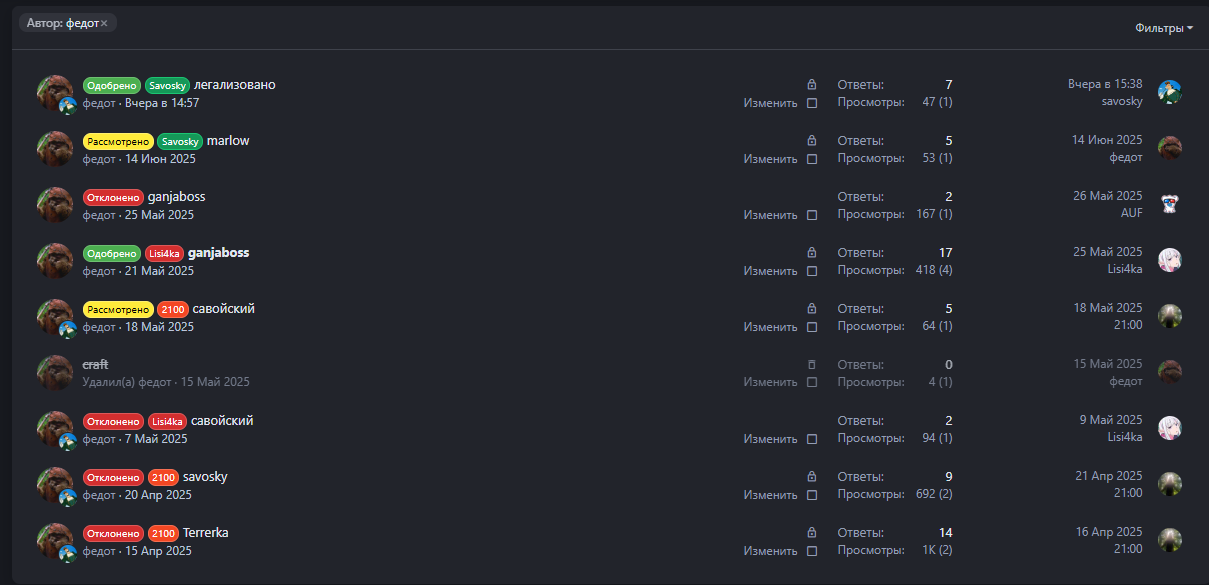Click lock icon on "легализовано" thread row
The image size is (1209, 585).
812,85
